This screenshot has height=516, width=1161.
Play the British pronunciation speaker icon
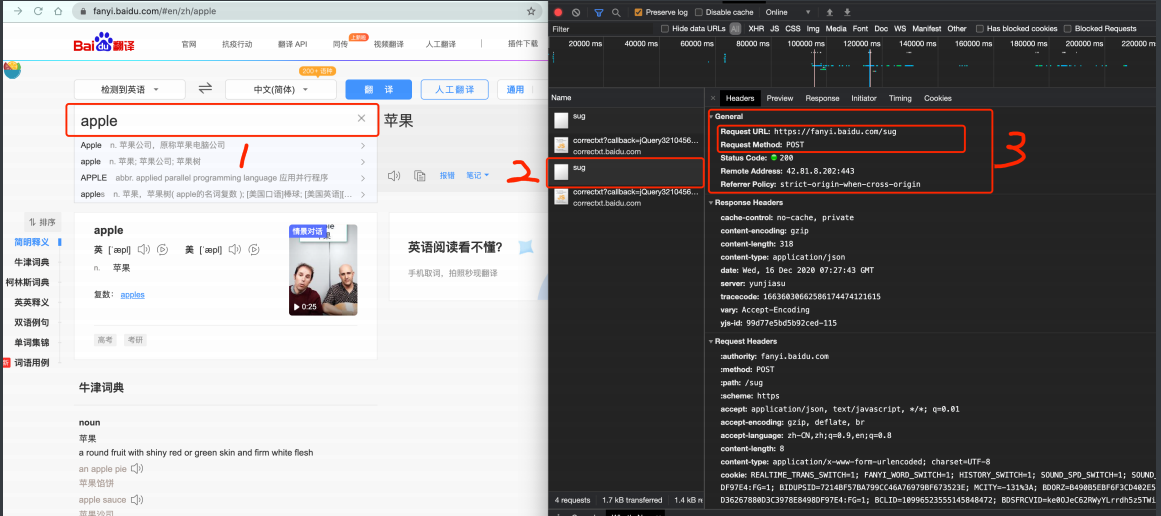pos(144,249)
